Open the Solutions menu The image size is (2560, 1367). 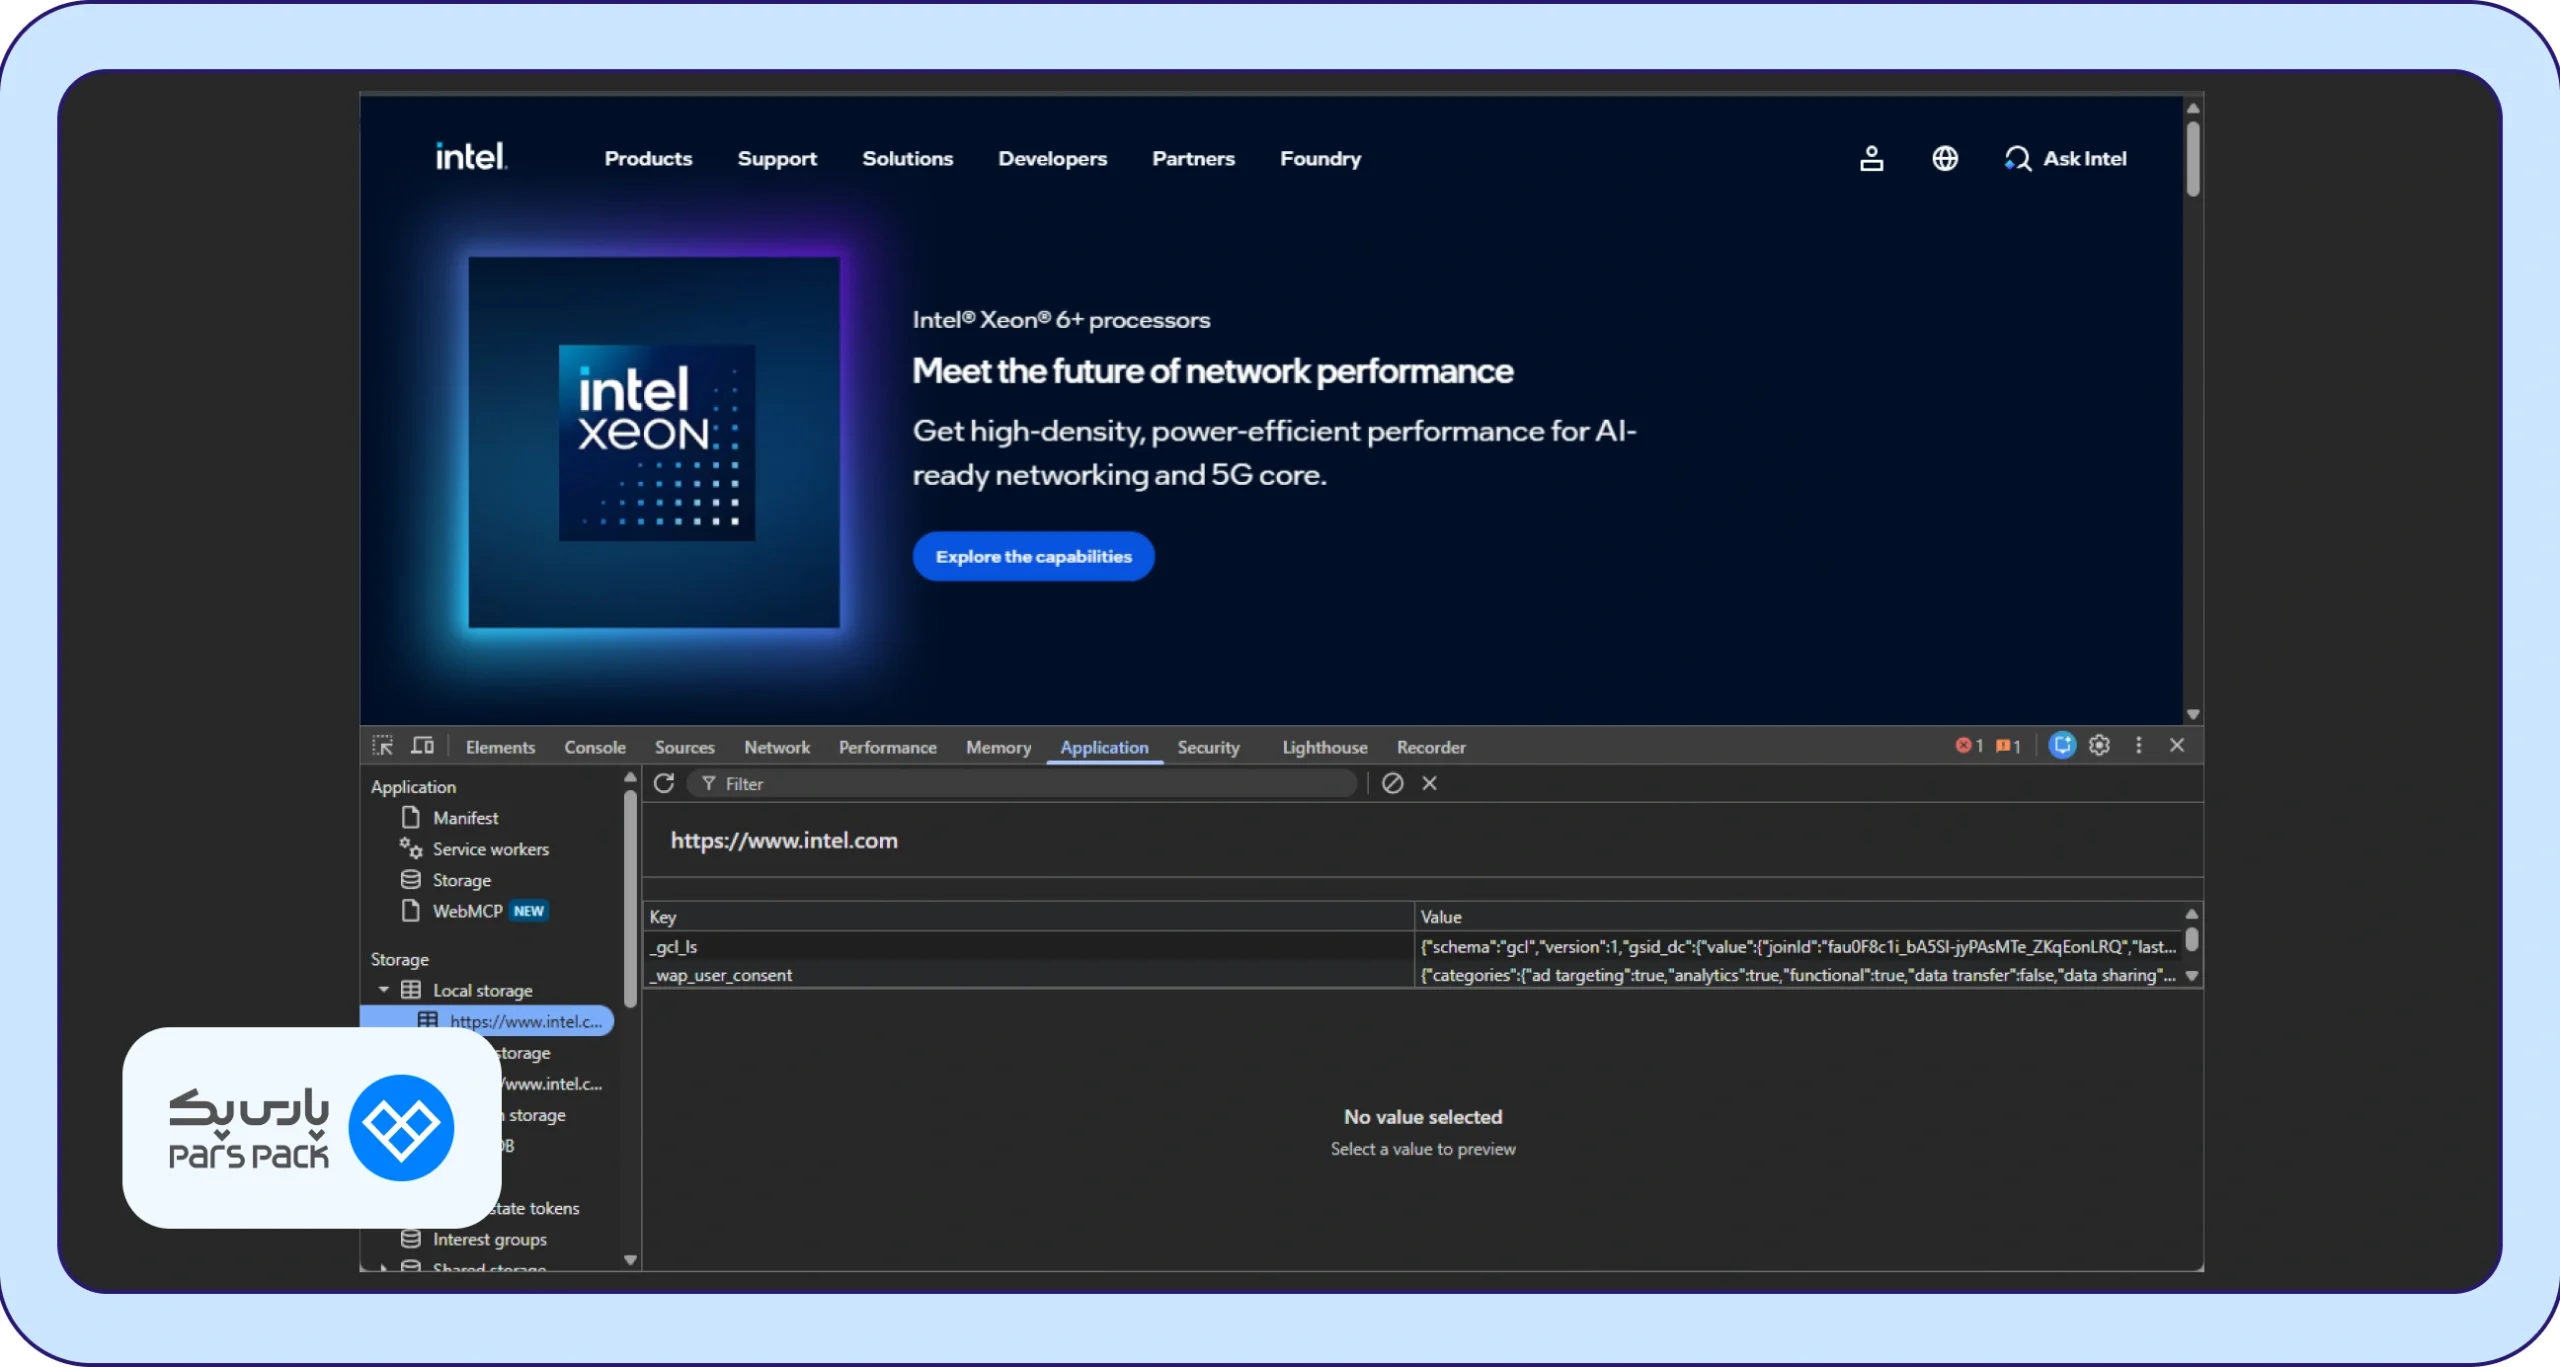pos(908,158)
